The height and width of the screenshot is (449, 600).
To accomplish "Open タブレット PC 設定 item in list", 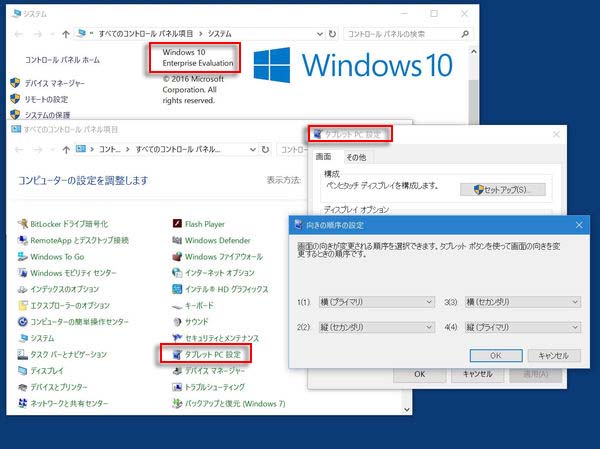I will (x=207, y=354).
